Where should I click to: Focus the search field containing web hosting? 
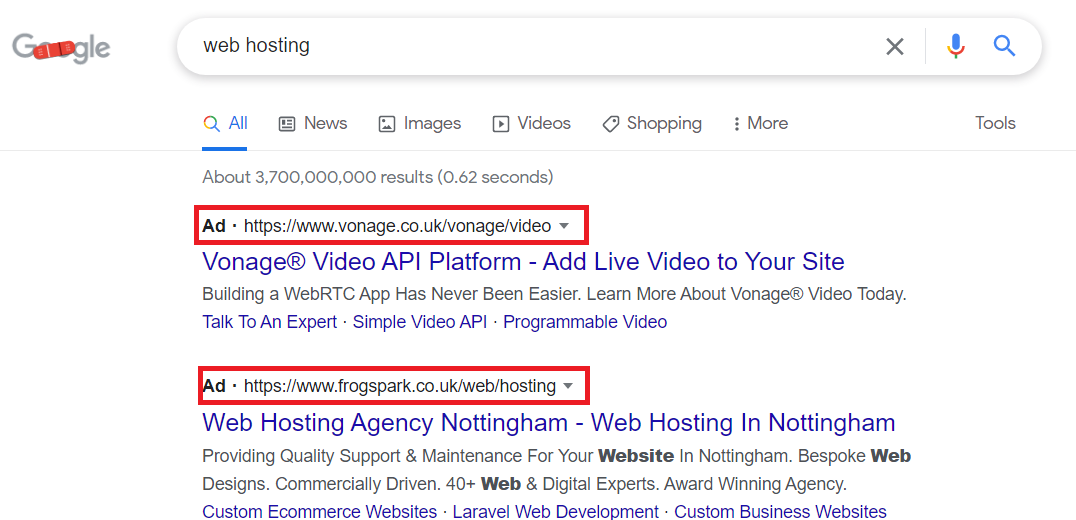[530, 46]
